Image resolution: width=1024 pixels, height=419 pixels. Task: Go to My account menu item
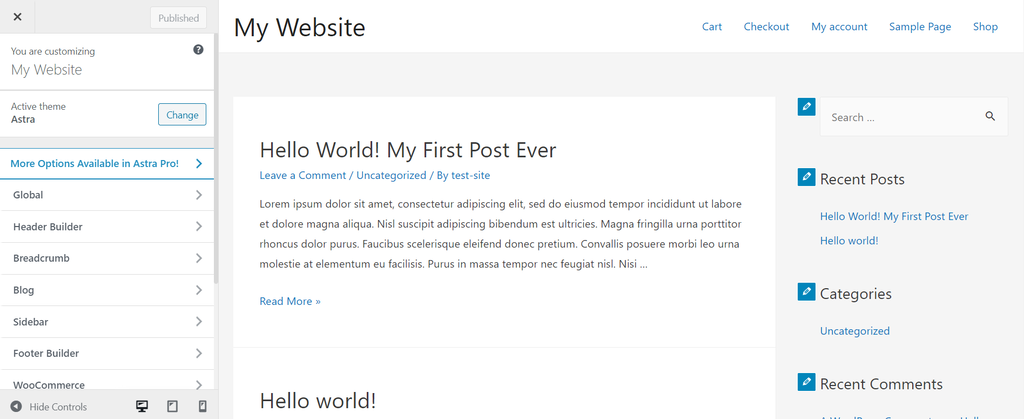point(839,27)
